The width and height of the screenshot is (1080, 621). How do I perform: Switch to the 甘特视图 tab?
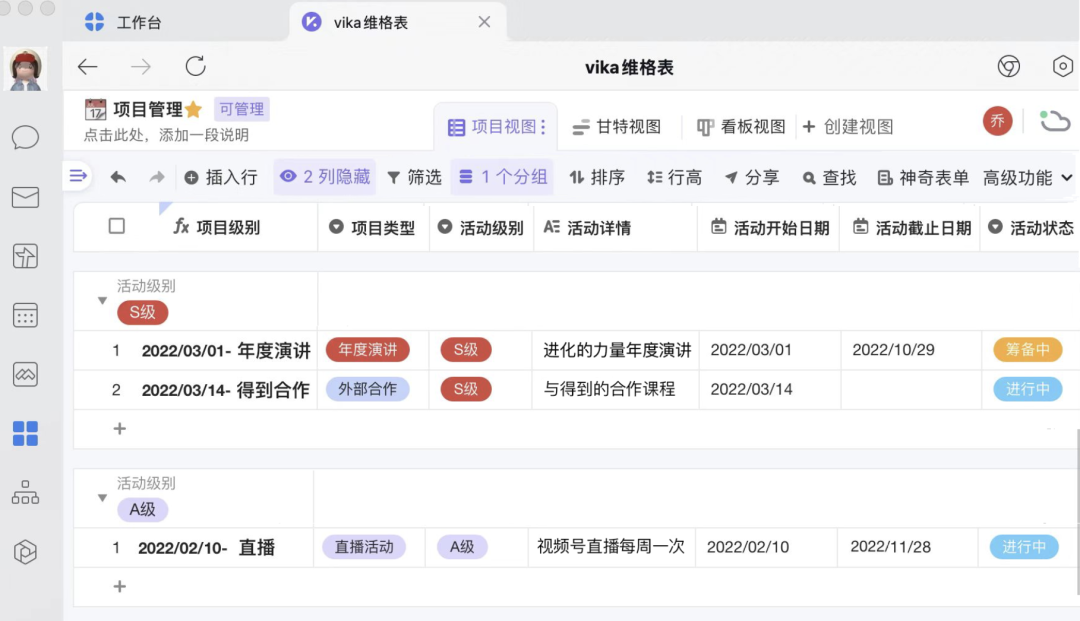click(x=617, y=128)
